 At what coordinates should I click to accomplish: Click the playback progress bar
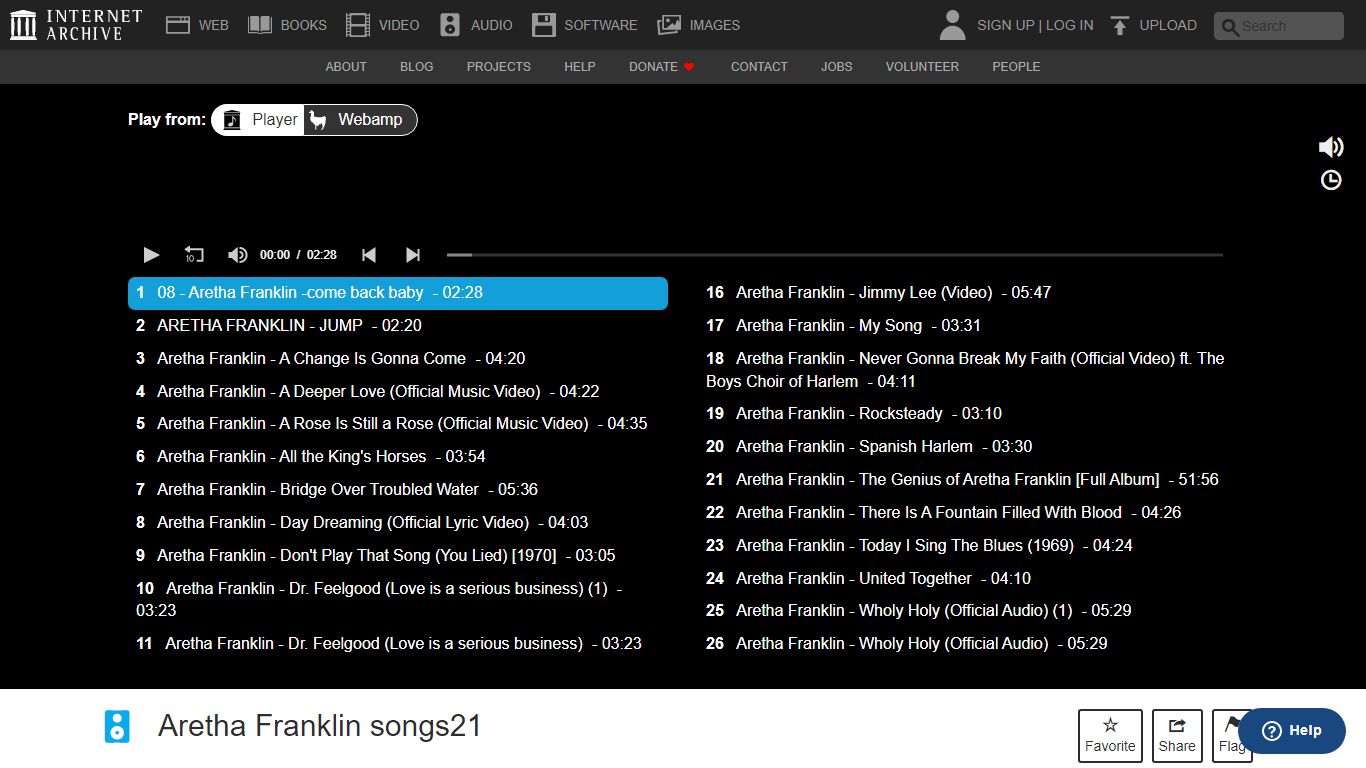point(834,255)
